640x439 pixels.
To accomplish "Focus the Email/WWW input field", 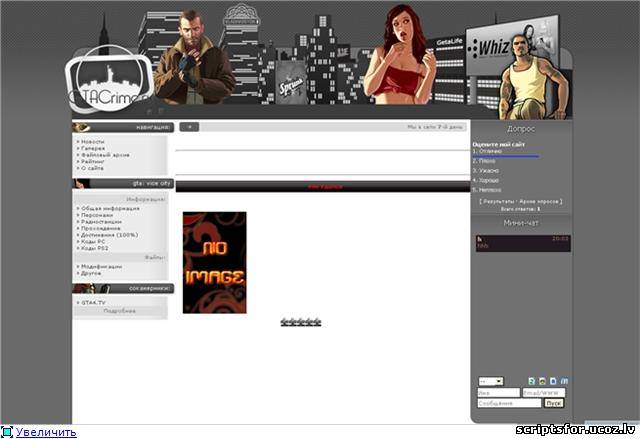I will (x=544, y=393).
